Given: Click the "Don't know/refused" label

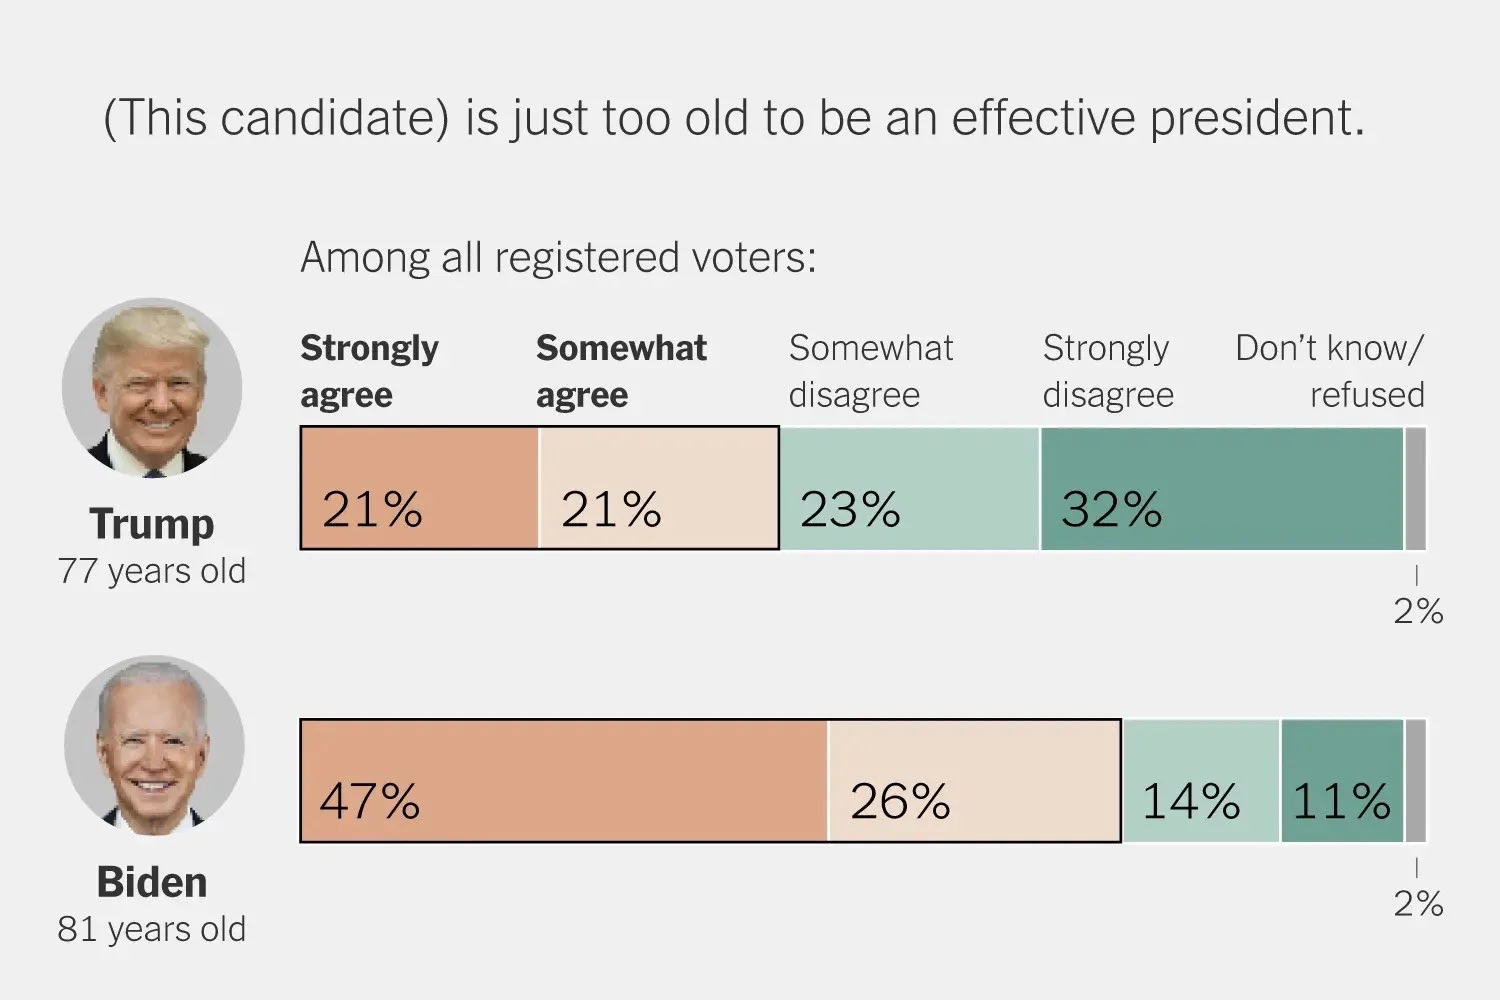Looking at the screenshot, I should pyautogui.click(x=1330, y=371).
